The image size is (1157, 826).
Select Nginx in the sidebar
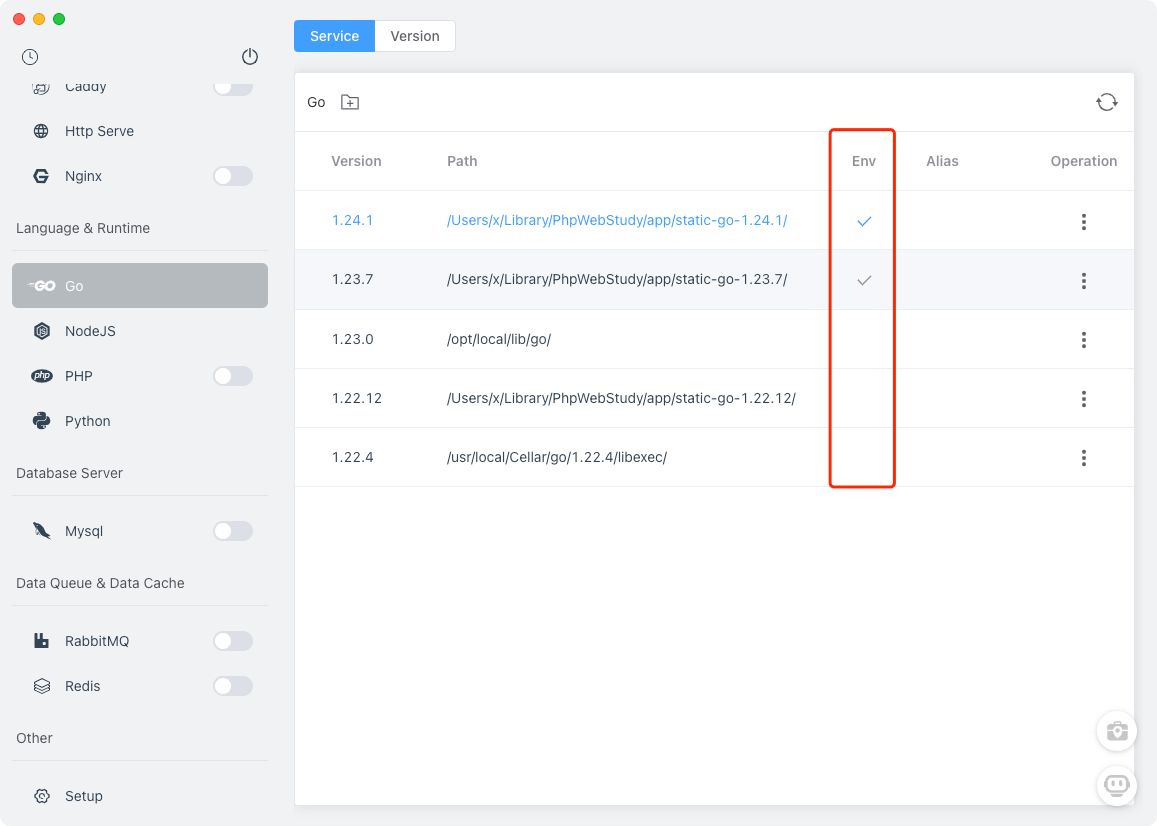[140, 176]
